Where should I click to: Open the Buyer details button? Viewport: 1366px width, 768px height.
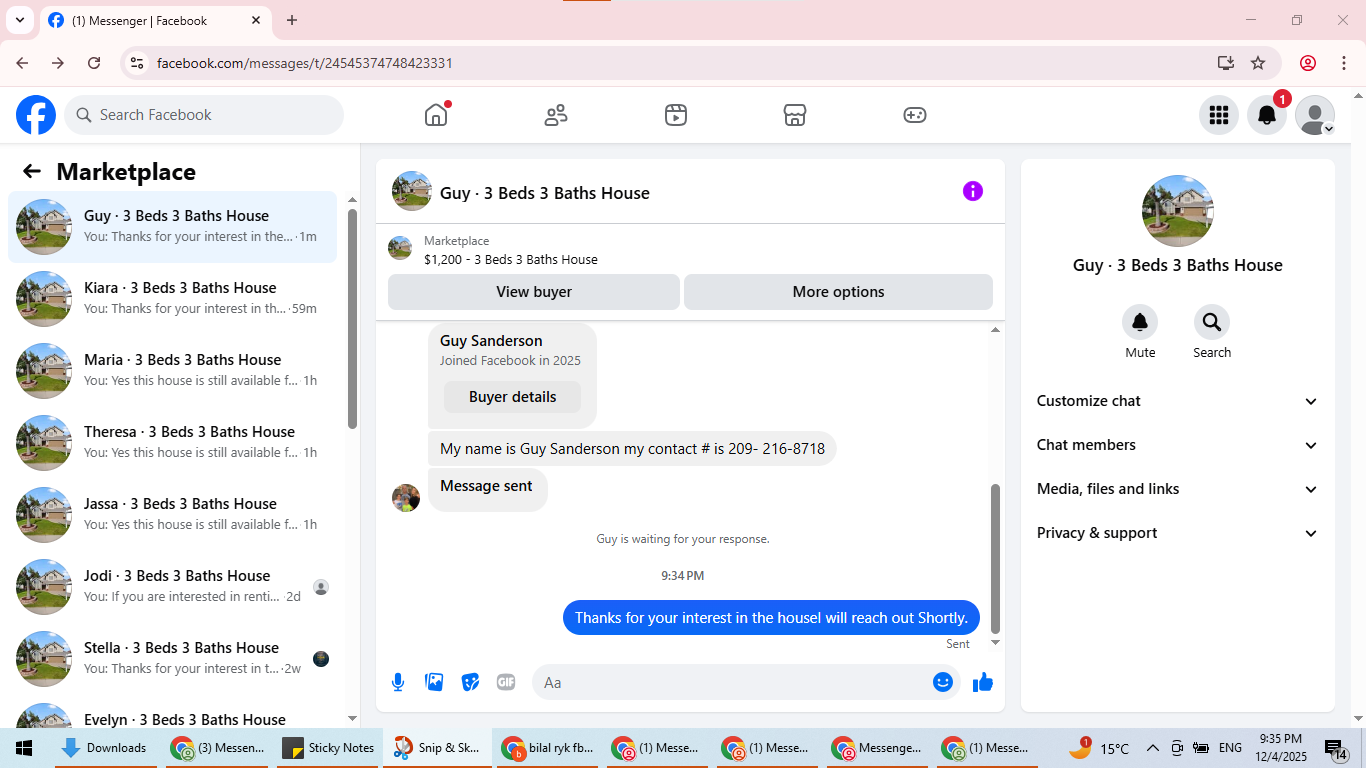pyautogui.click(x=512, y=397)
